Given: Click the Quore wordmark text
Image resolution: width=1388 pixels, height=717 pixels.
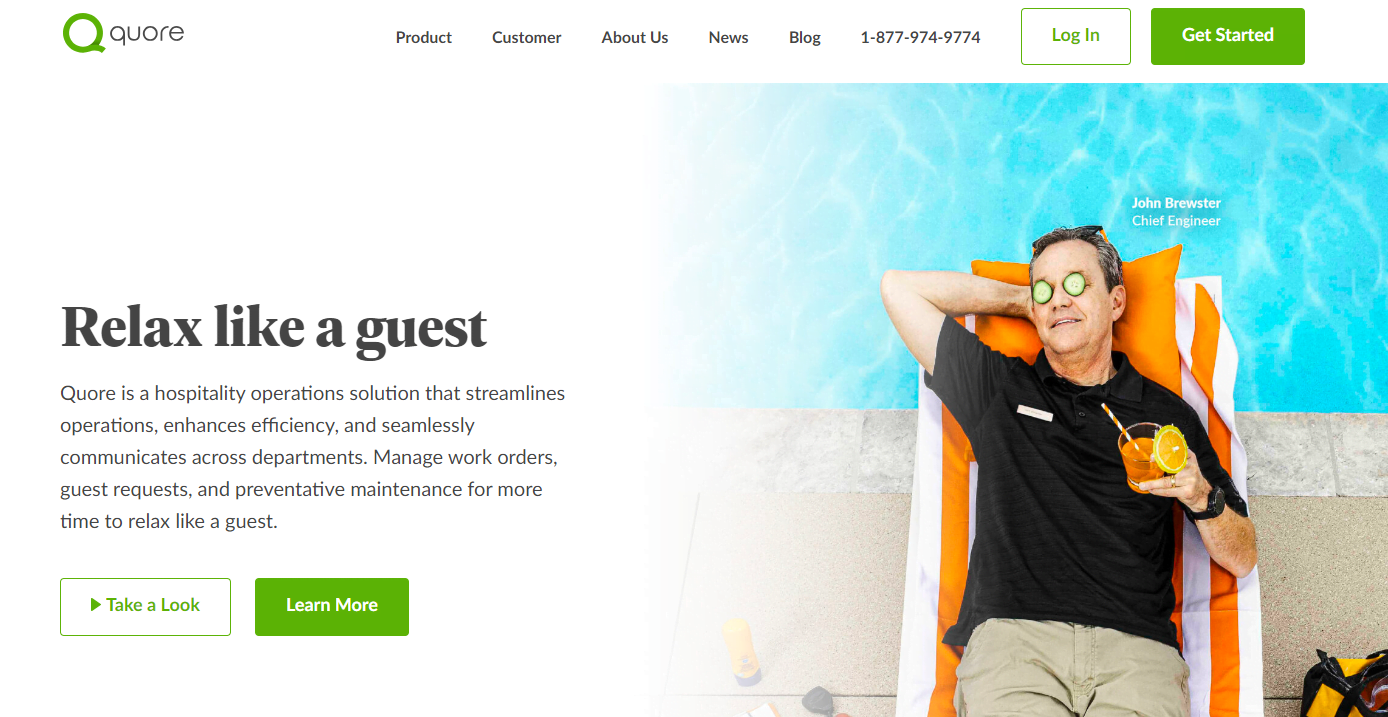Looking at the screenshot, I should tap(147, 33).
